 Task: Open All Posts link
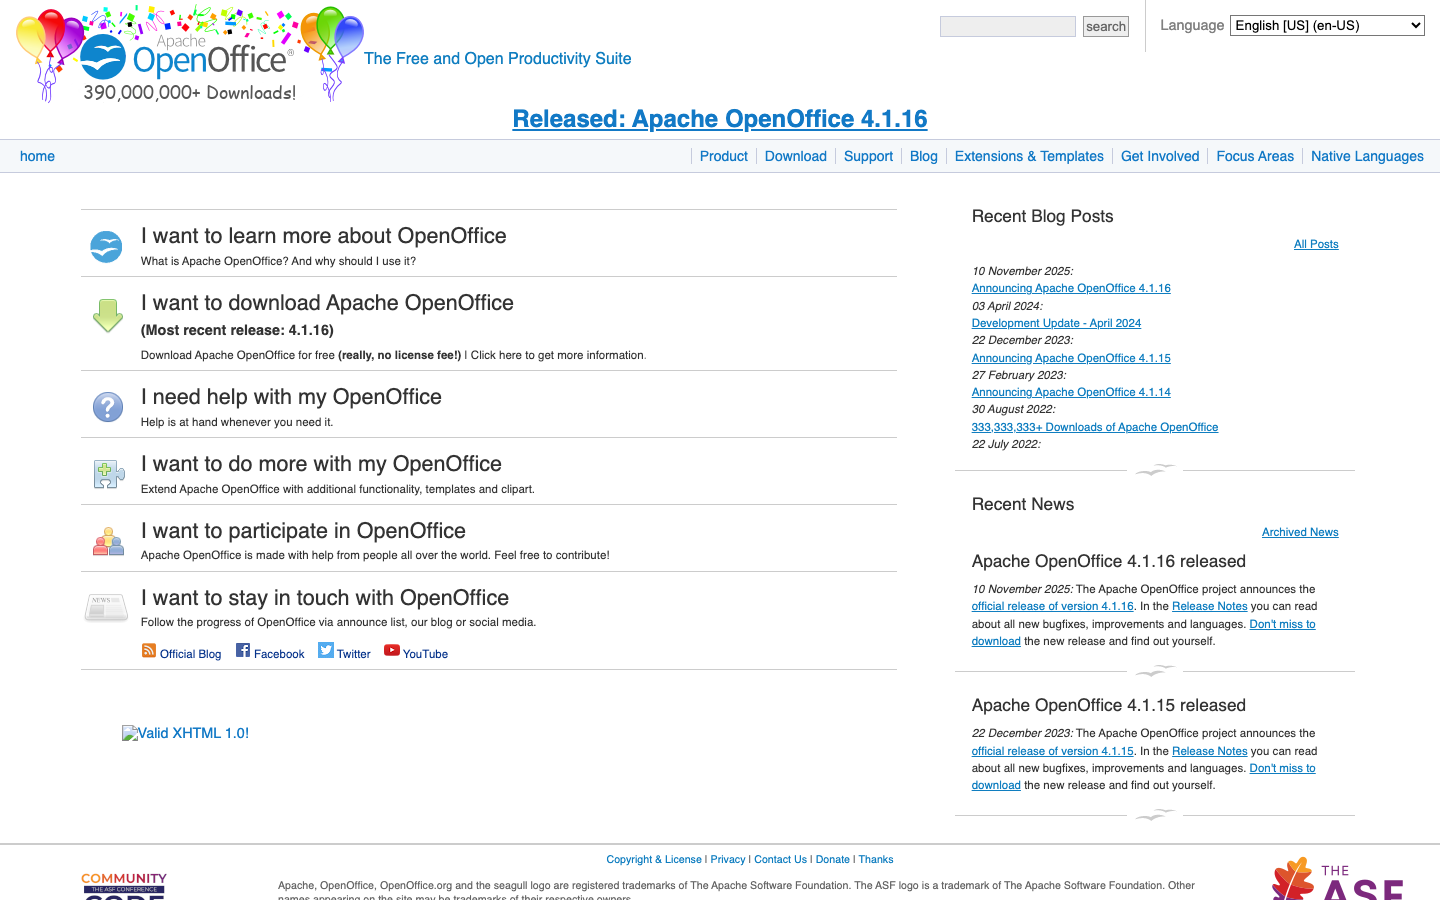pos(1316,244)
